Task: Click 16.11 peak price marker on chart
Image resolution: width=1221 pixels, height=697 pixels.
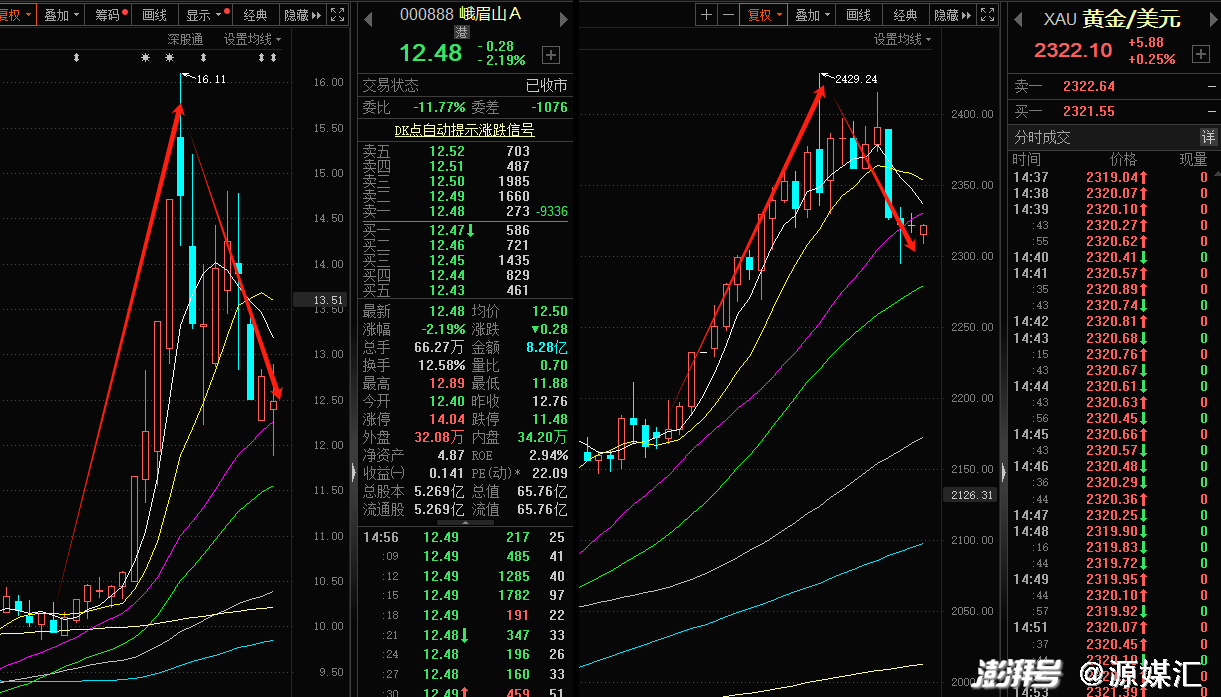Action: point(211,79)
